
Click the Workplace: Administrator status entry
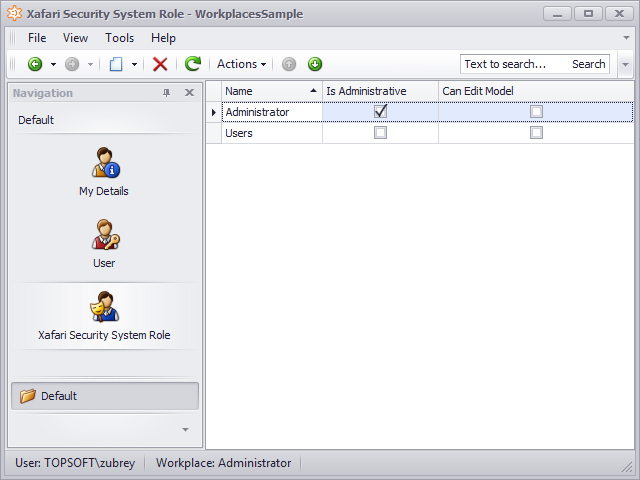[x=224, y=463]
